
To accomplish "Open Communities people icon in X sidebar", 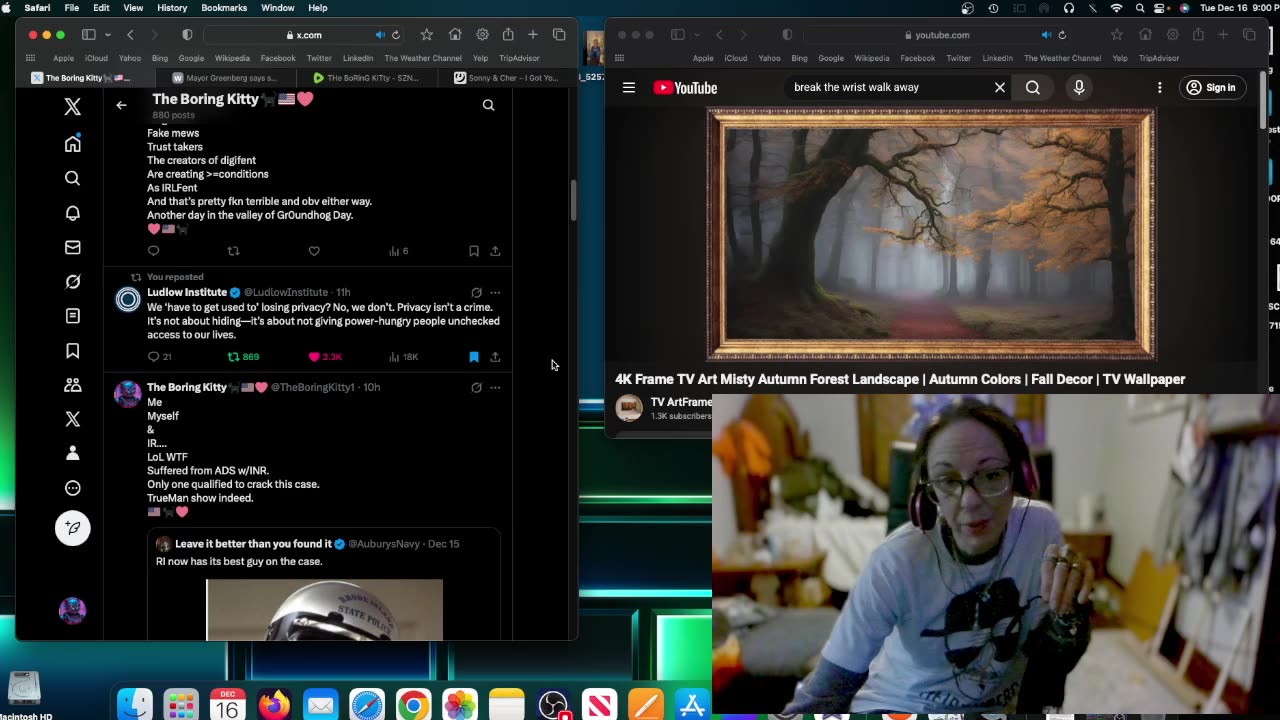I will click(x=72, y=385).
